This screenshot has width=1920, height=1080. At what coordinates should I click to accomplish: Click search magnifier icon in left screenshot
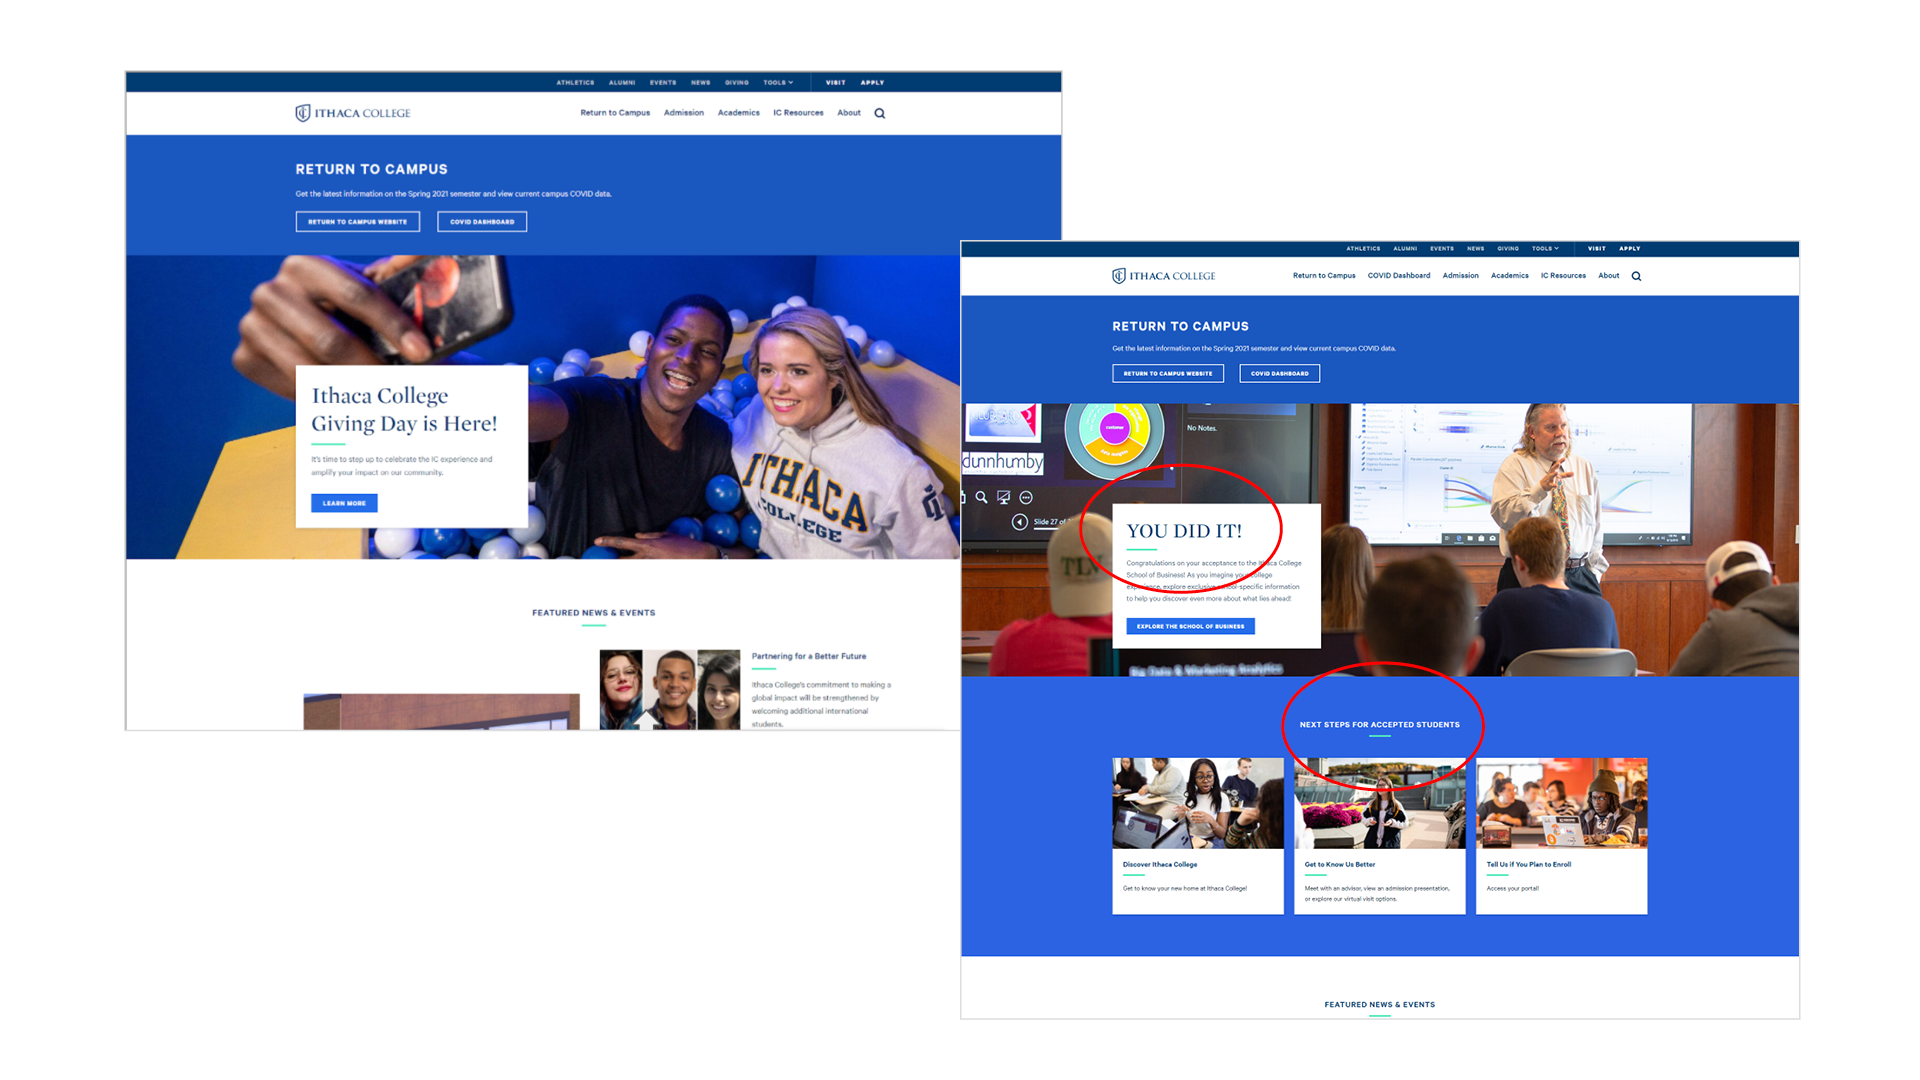click(x=880, y=113)
